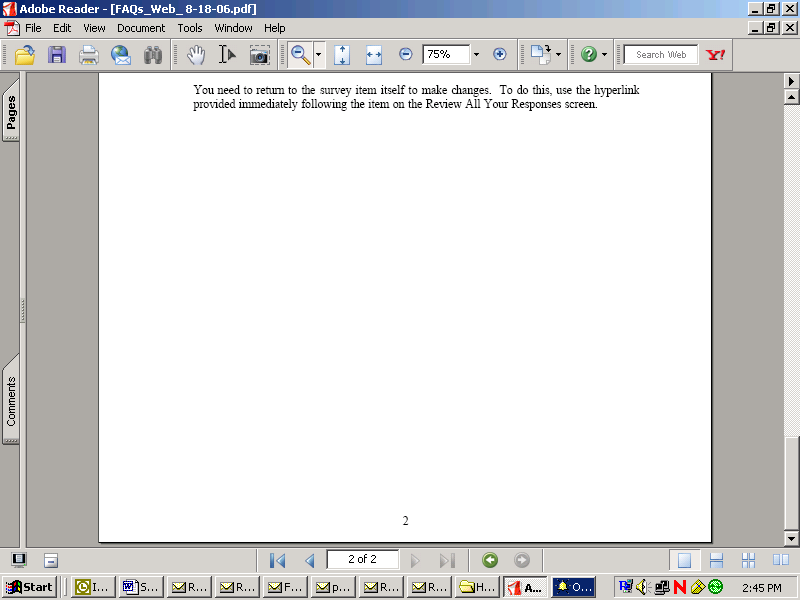800x600 pixels.
Task: Click the volume speaker tray icon
Action: [x=643, y=587]
